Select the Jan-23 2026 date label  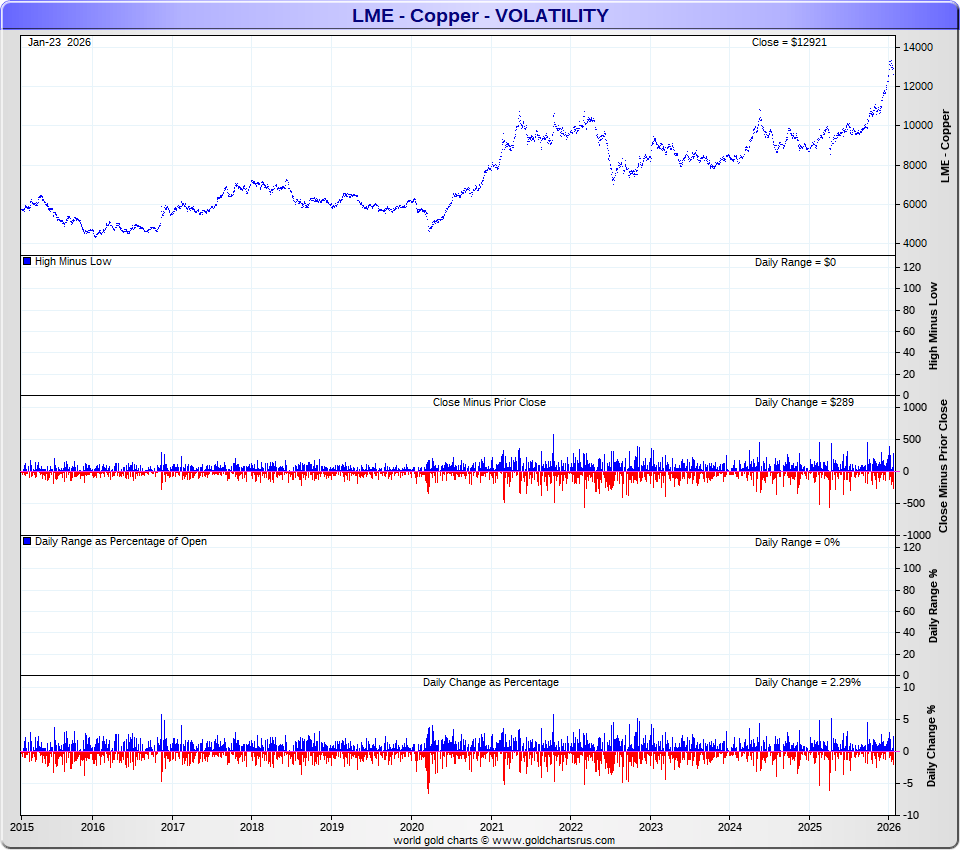59,42
